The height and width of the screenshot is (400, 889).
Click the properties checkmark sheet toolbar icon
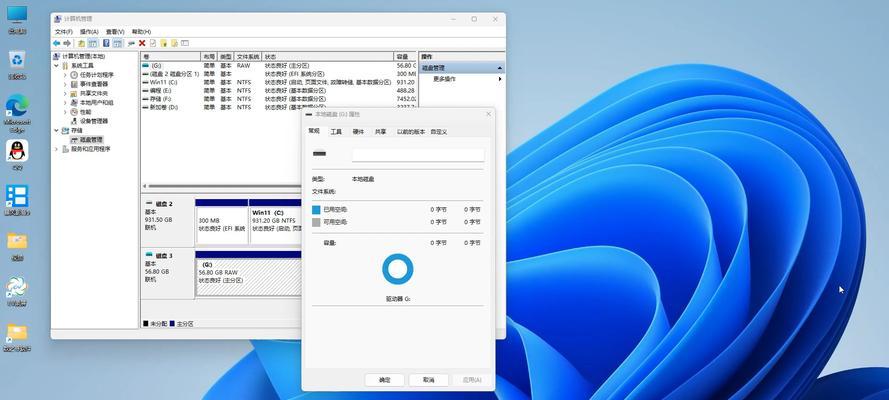click(x=153, y=43)
